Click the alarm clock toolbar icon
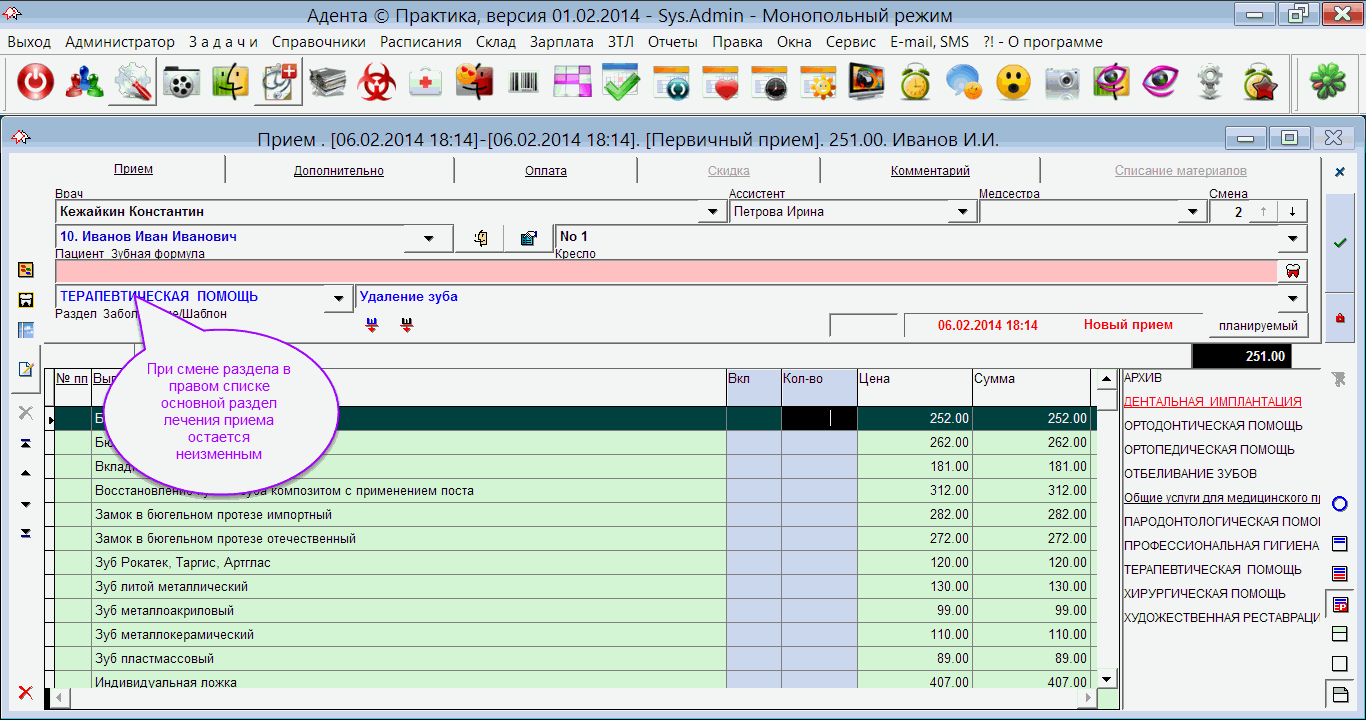This screenshot has width=1366, height=720. tap(915, 83)
